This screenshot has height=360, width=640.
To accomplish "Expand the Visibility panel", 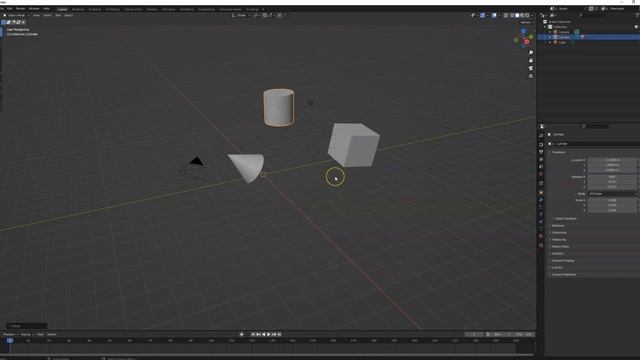I will [x=557, y=253].
